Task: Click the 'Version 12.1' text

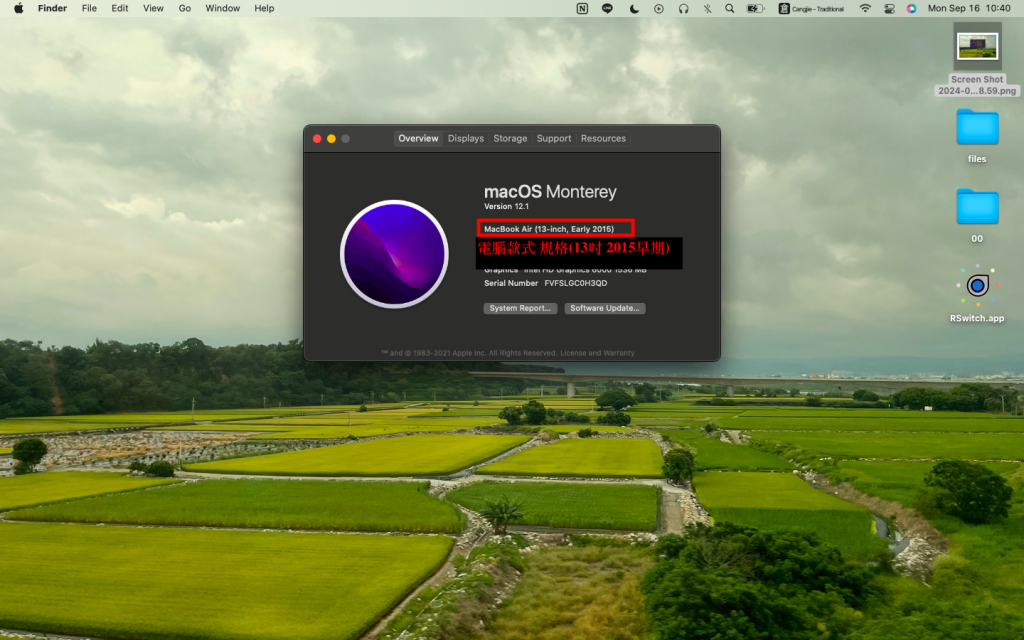Action: tap(506, 206)
